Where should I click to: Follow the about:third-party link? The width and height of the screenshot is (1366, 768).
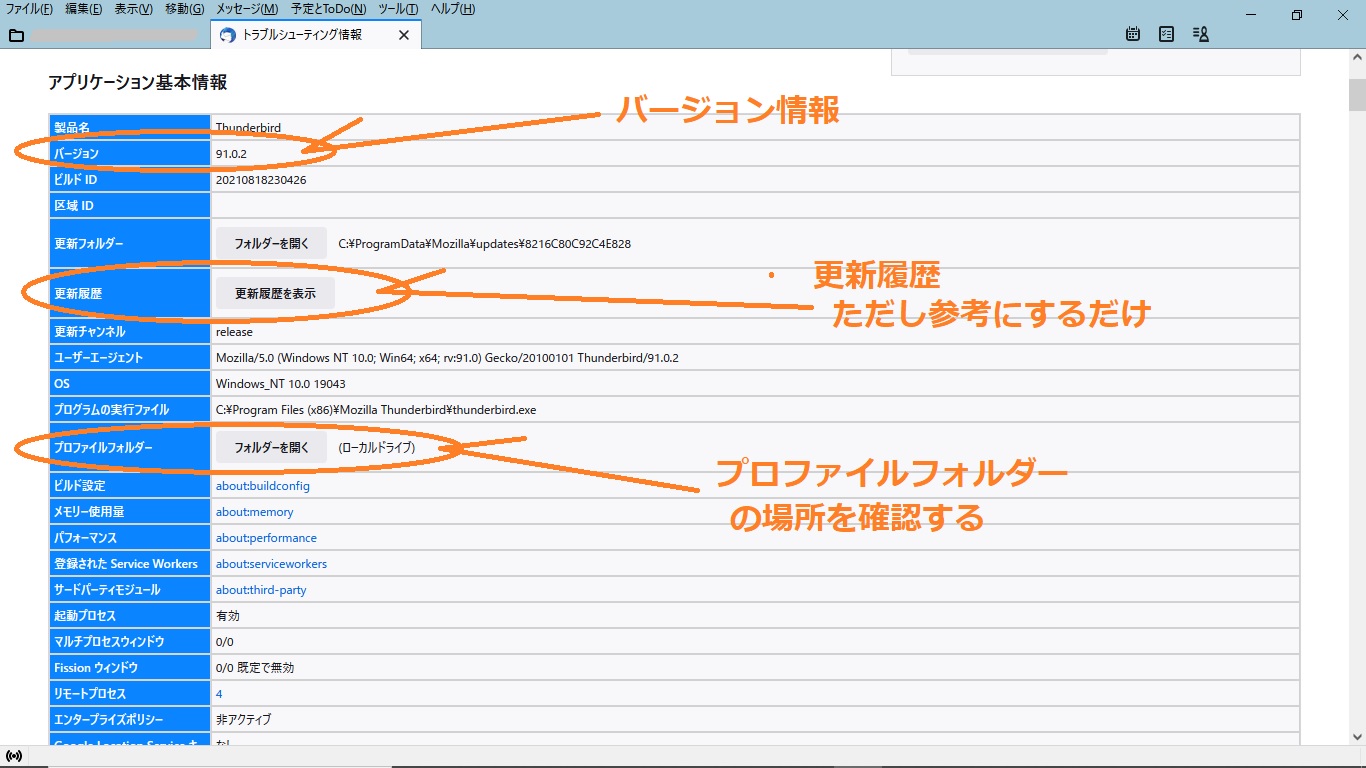[x=261, y=590]
